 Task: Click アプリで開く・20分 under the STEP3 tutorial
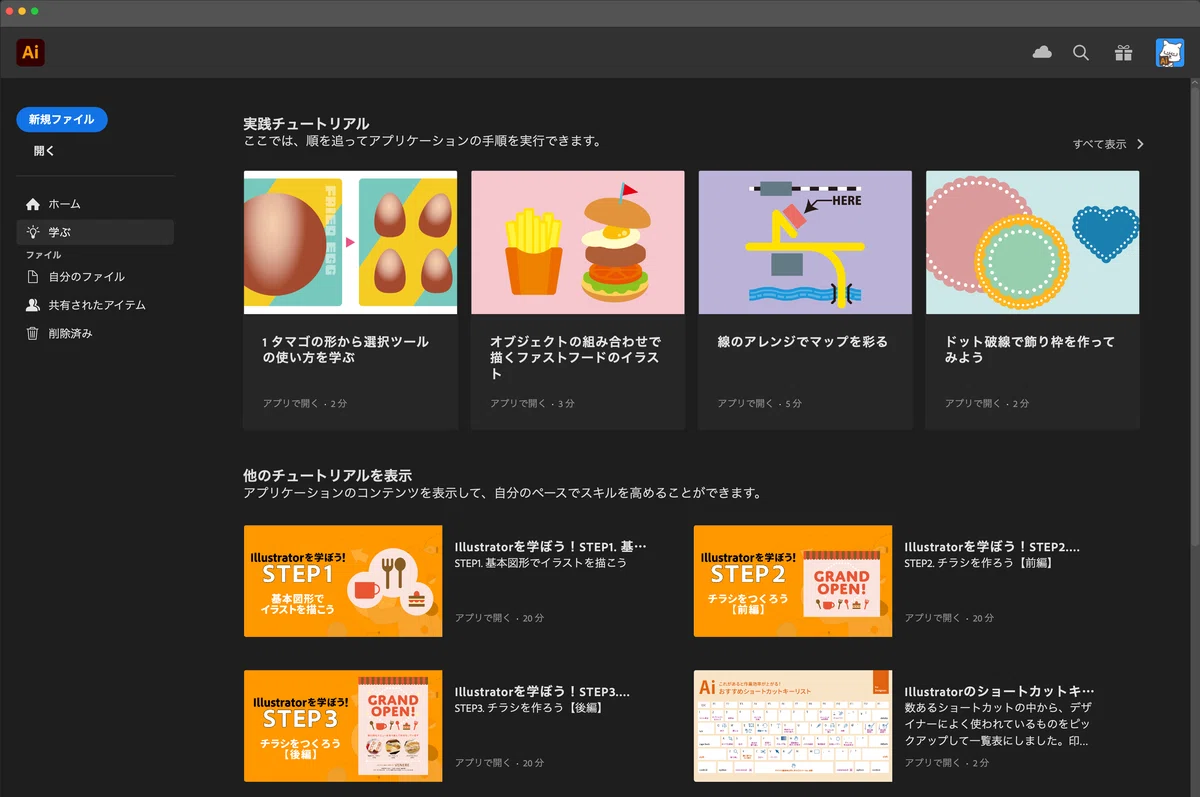click(499, 762)
